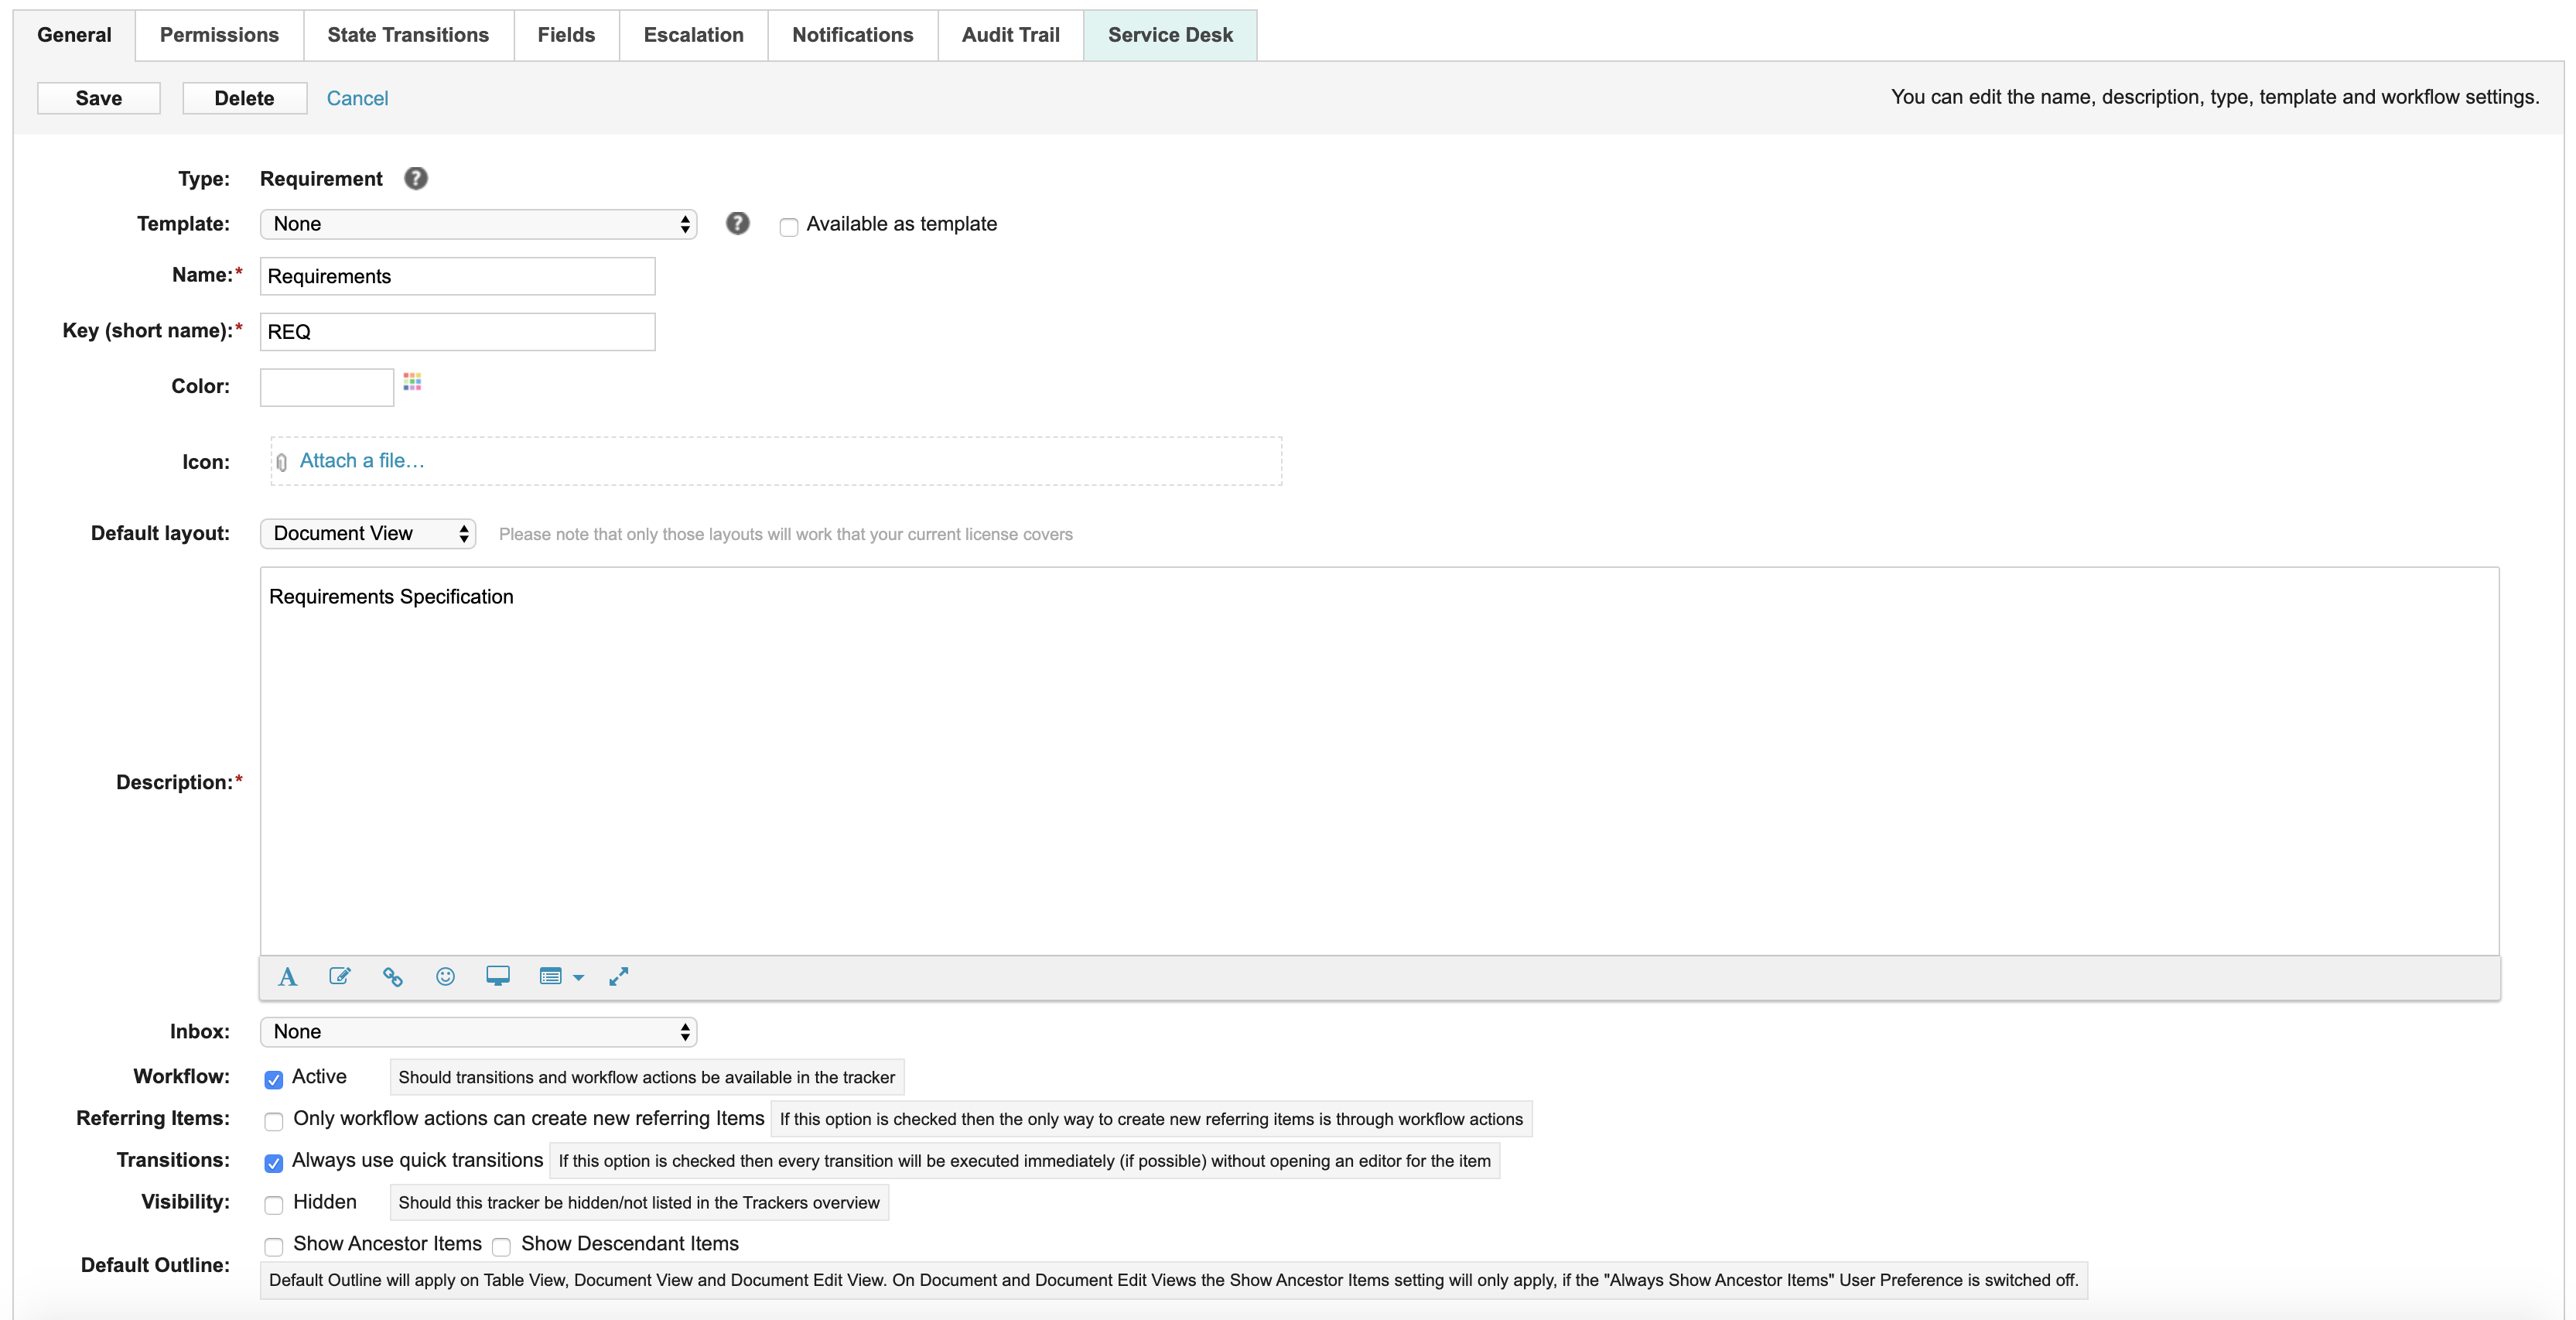Insert a link using the chain icon
The image size is (2576, 1320).
pos(392,977)
